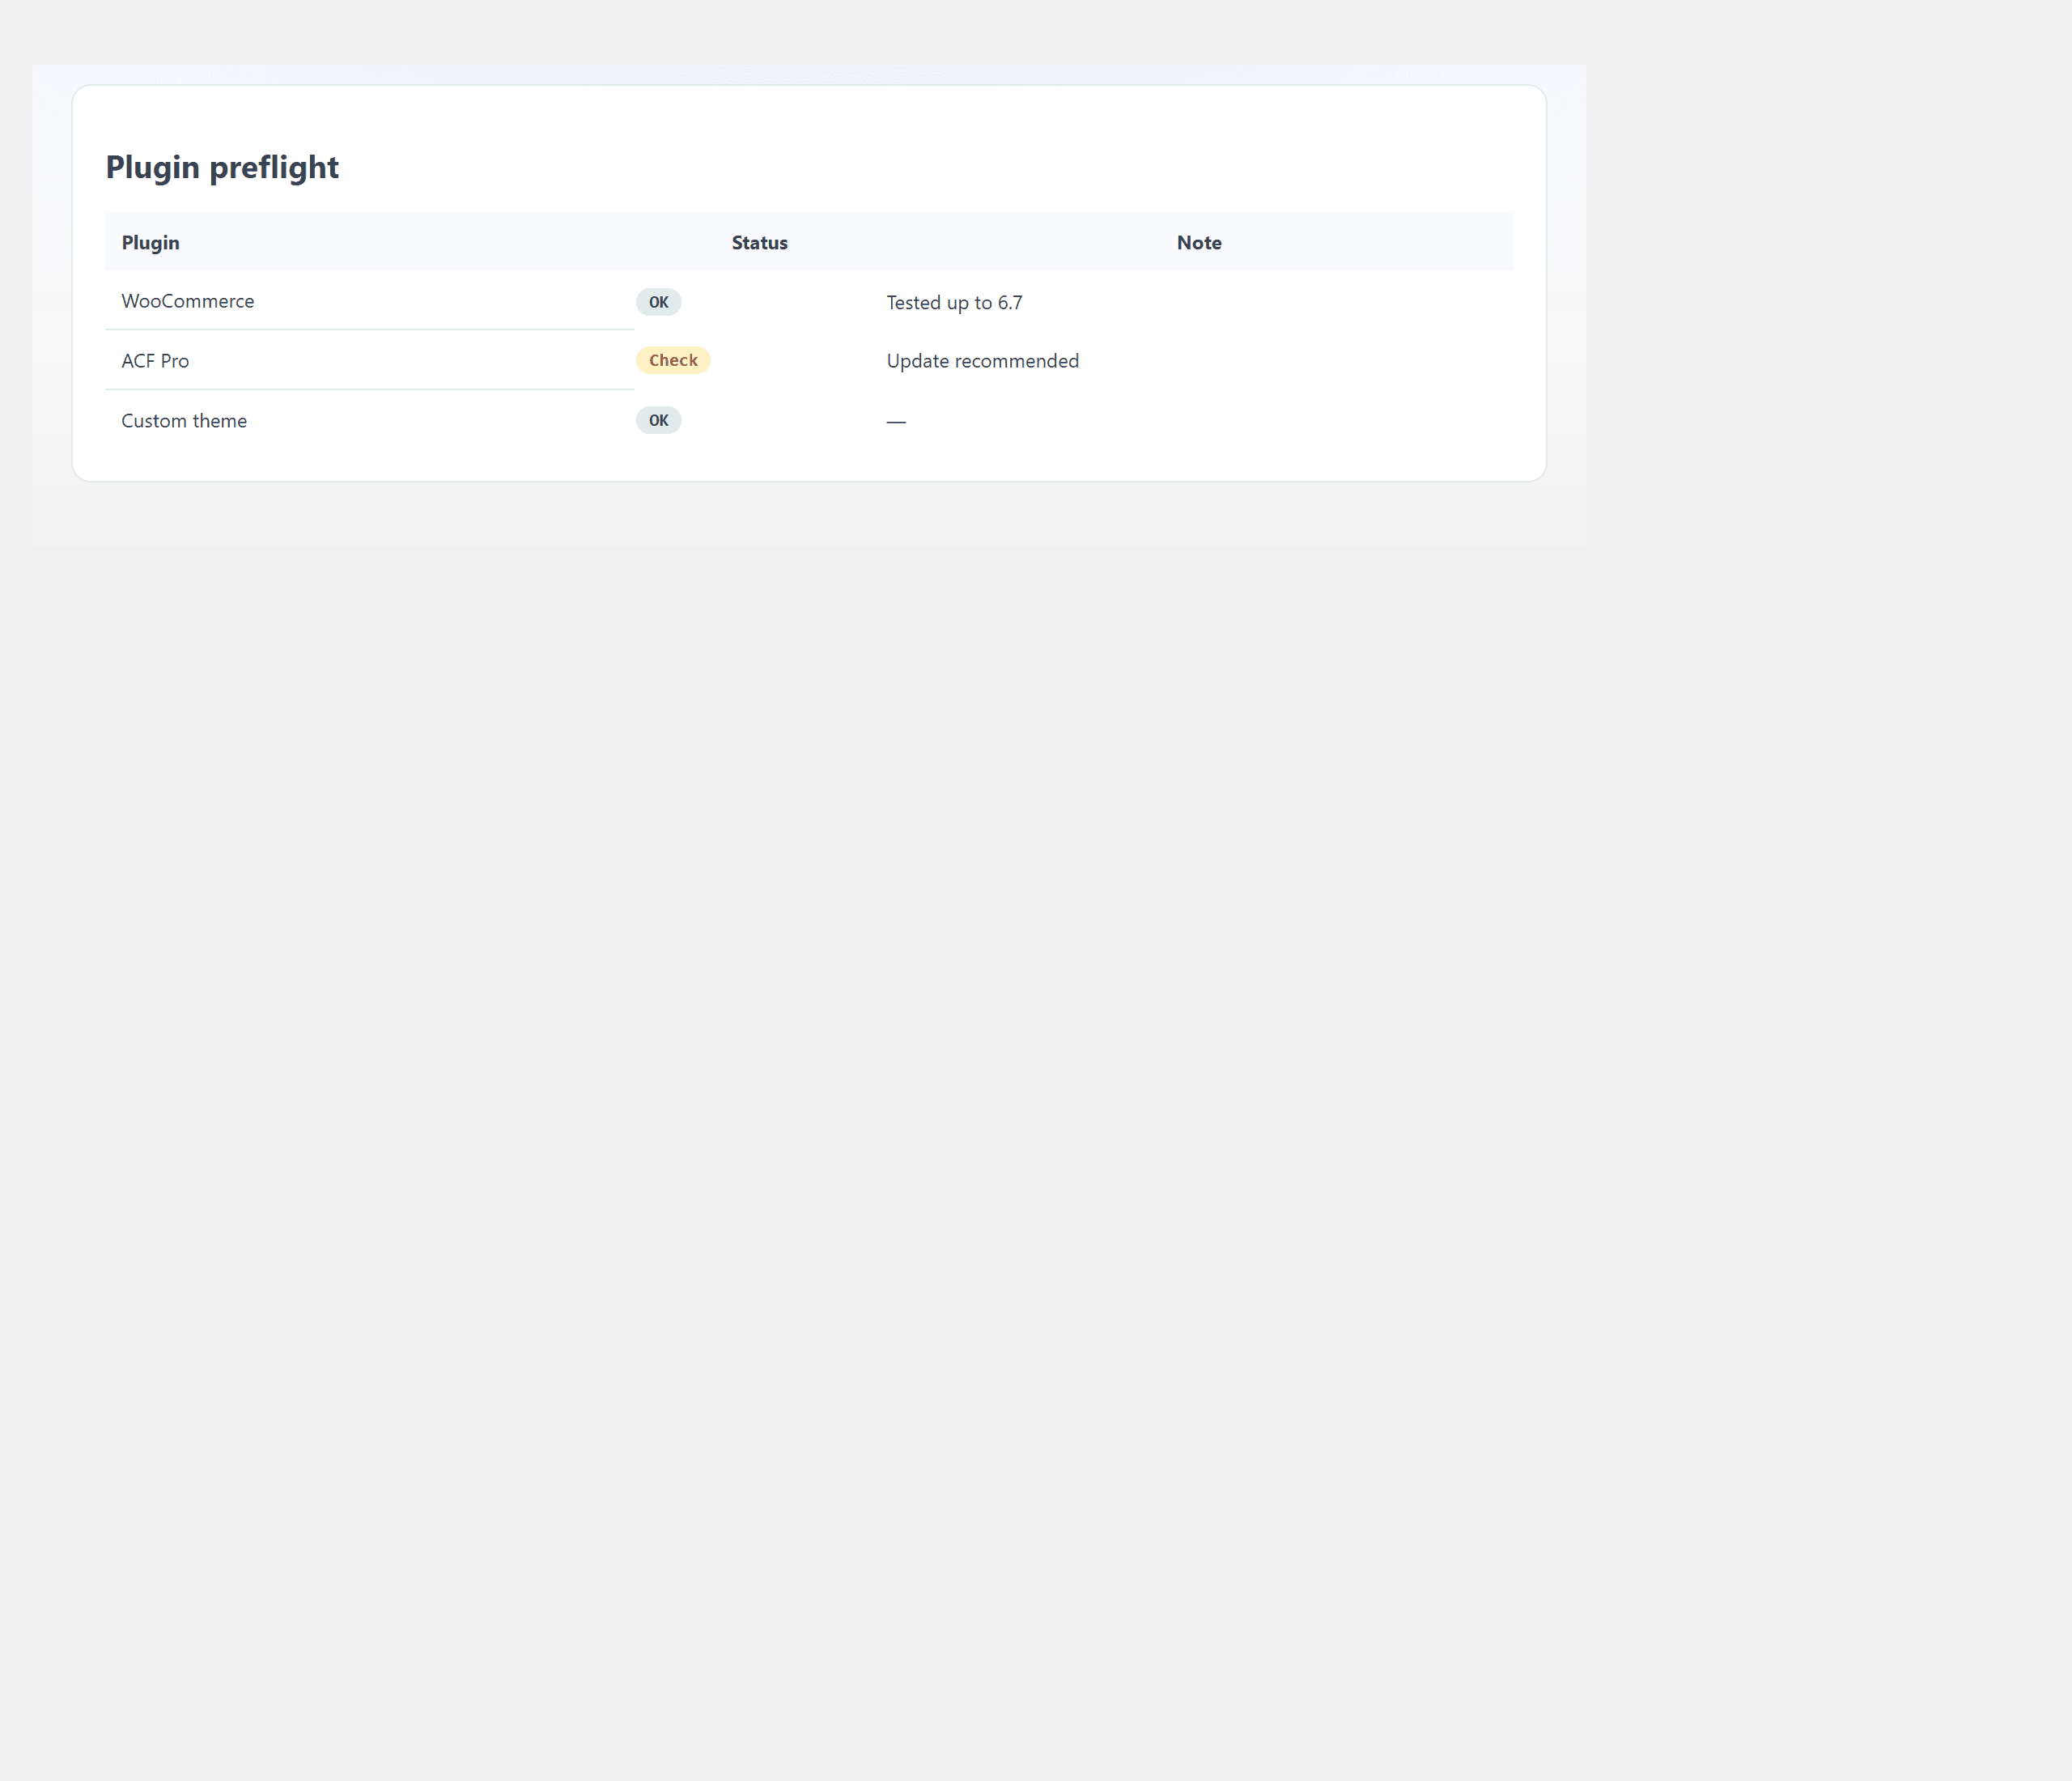Click the Note column header

tap(1198, 243)
